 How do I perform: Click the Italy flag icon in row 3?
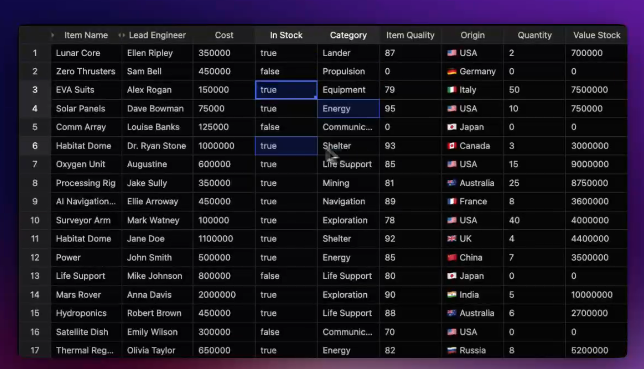click(452, 90)
